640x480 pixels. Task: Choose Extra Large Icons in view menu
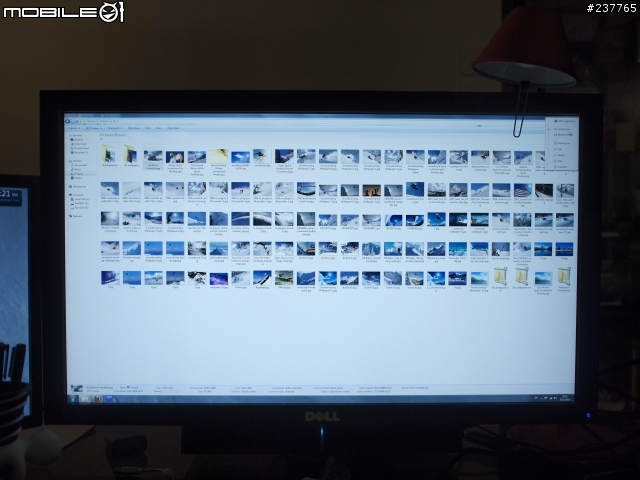point(565,121)
